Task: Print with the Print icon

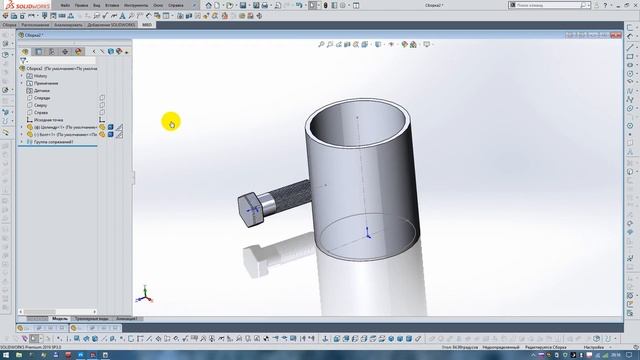Action: (264, 5)
